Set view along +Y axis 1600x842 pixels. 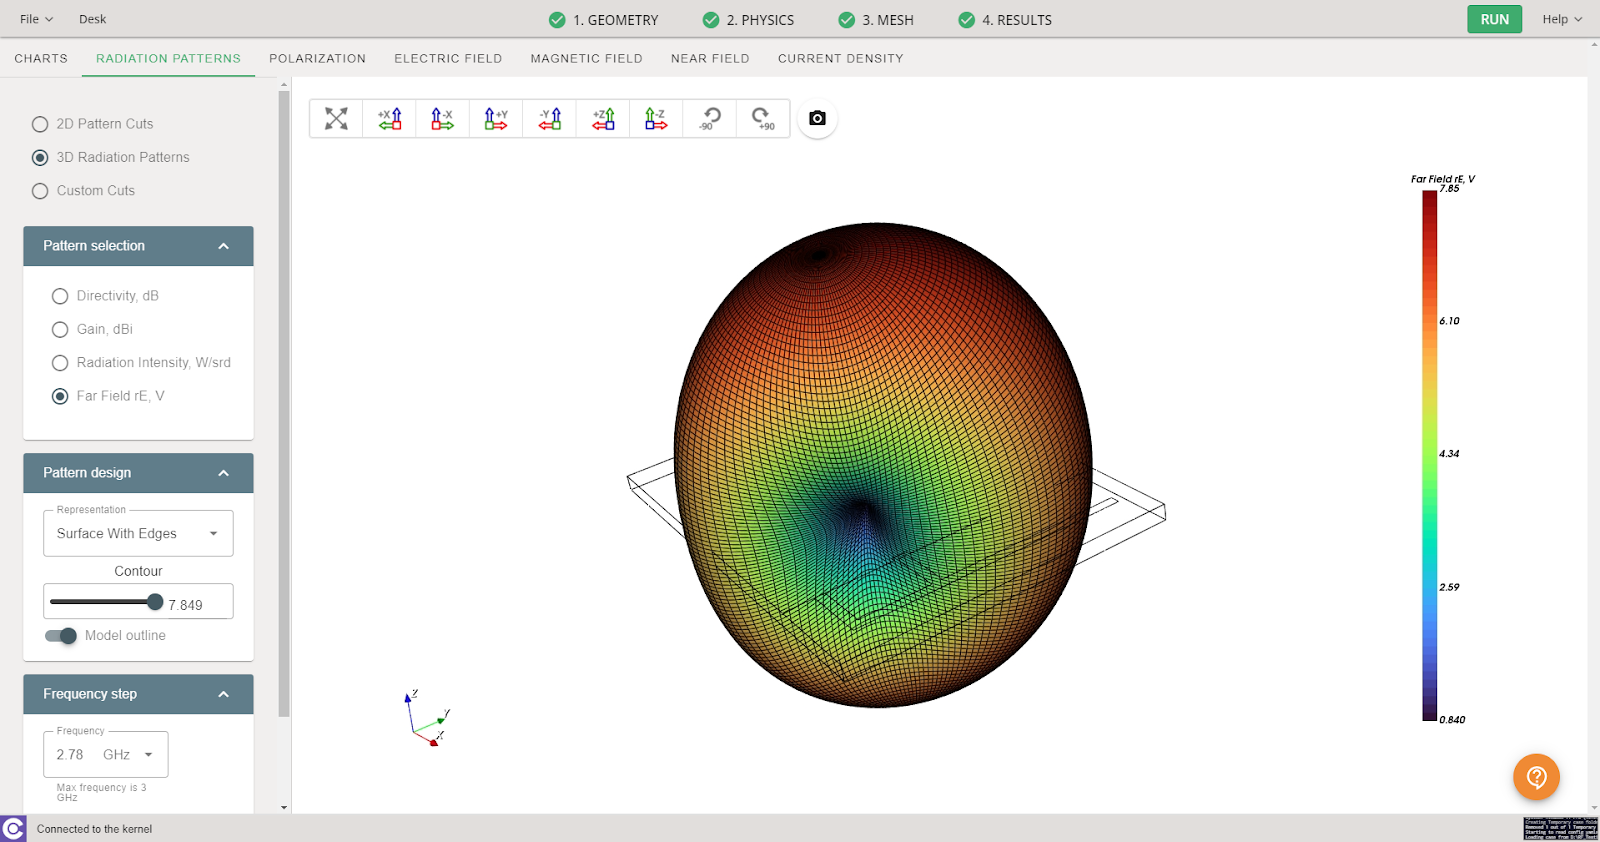pyautogui.click(x=496, y=119)
